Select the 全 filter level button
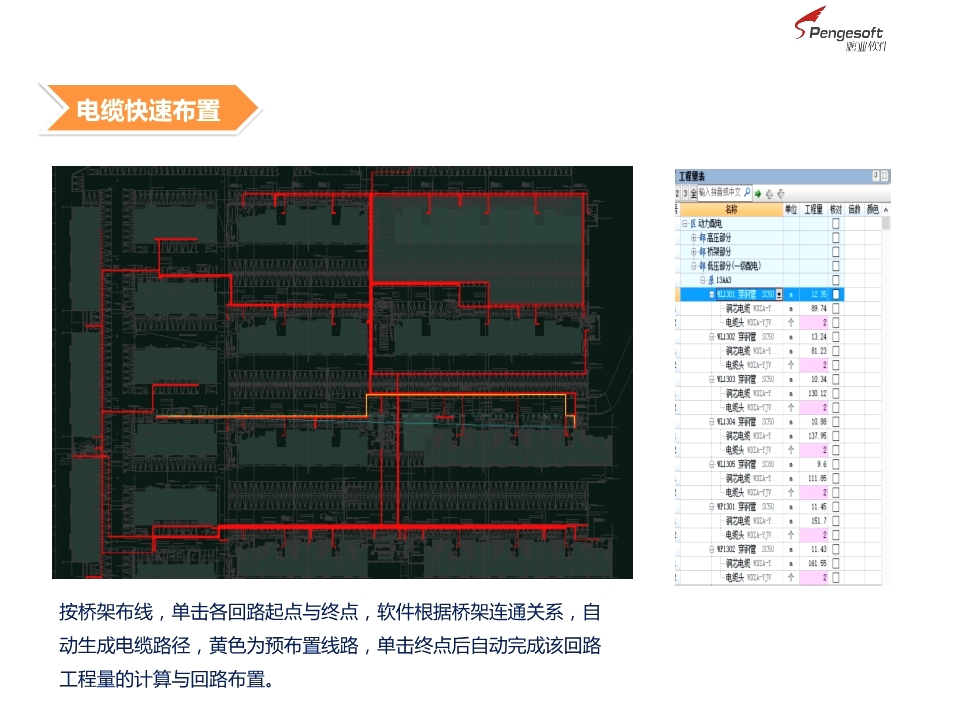Screen dimensions: 960x720 pos(694,193)
